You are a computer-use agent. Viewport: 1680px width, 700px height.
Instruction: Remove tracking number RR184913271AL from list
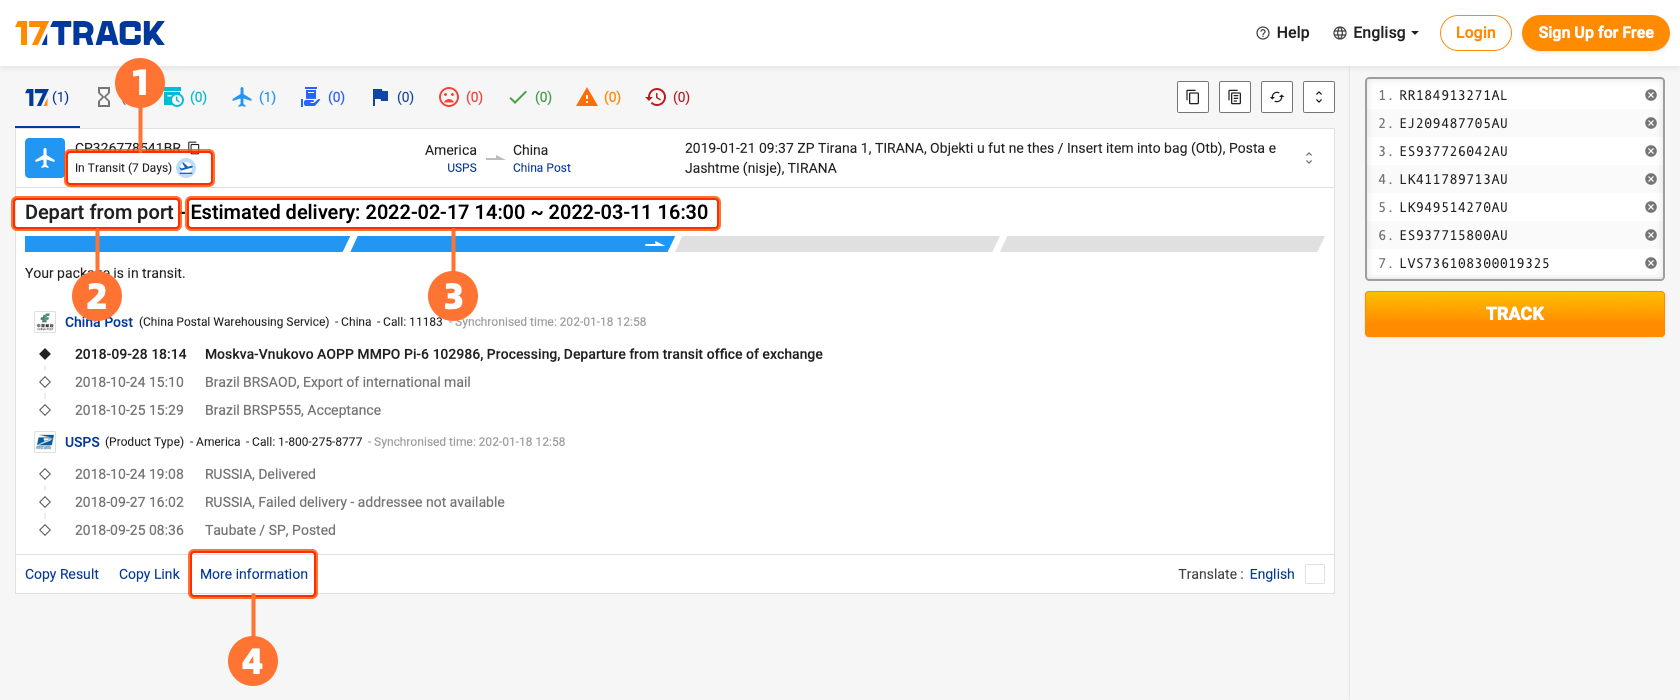(x=1651, y=95)
